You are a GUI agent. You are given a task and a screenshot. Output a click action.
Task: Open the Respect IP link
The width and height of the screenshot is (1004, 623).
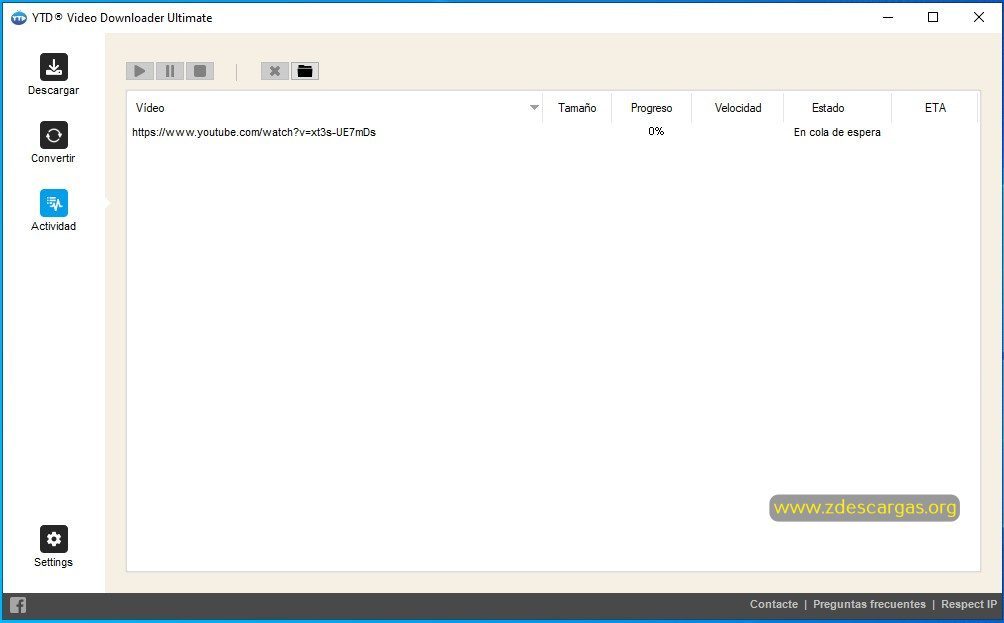pos(969,604)
